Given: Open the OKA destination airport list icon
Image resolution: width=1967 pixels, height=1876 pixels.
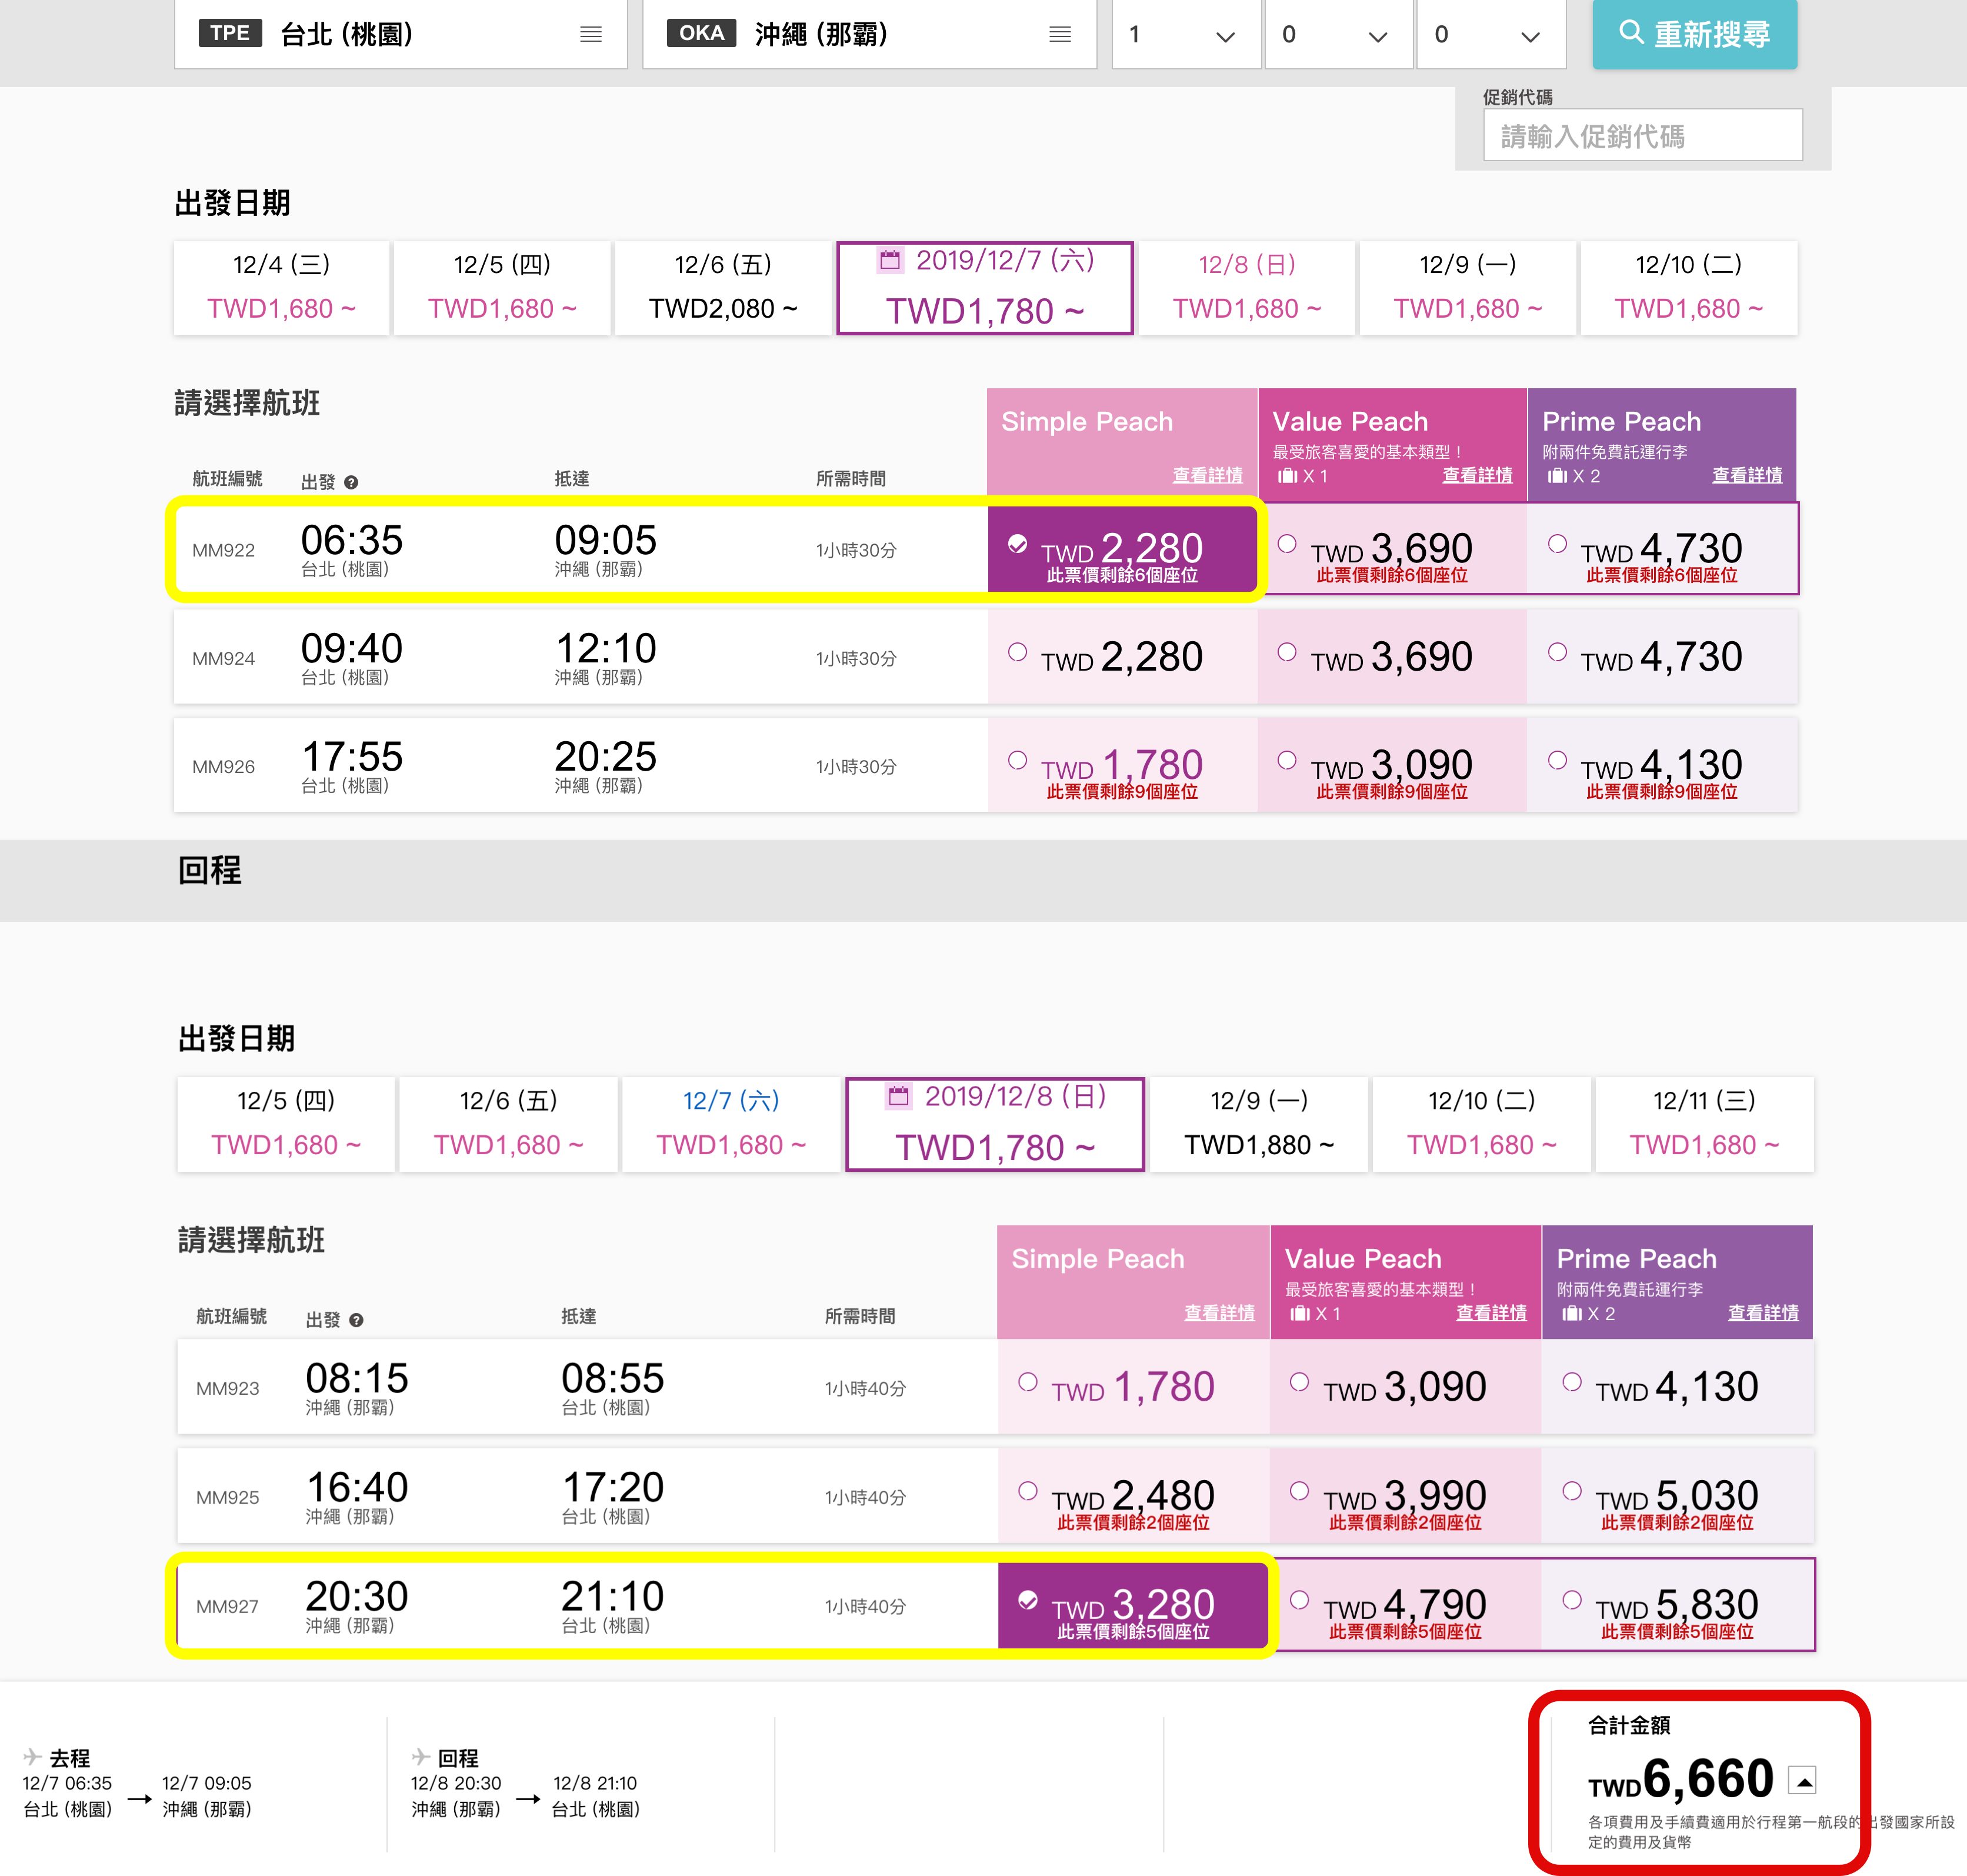Looking at the screenshot, I should 1060,34.
